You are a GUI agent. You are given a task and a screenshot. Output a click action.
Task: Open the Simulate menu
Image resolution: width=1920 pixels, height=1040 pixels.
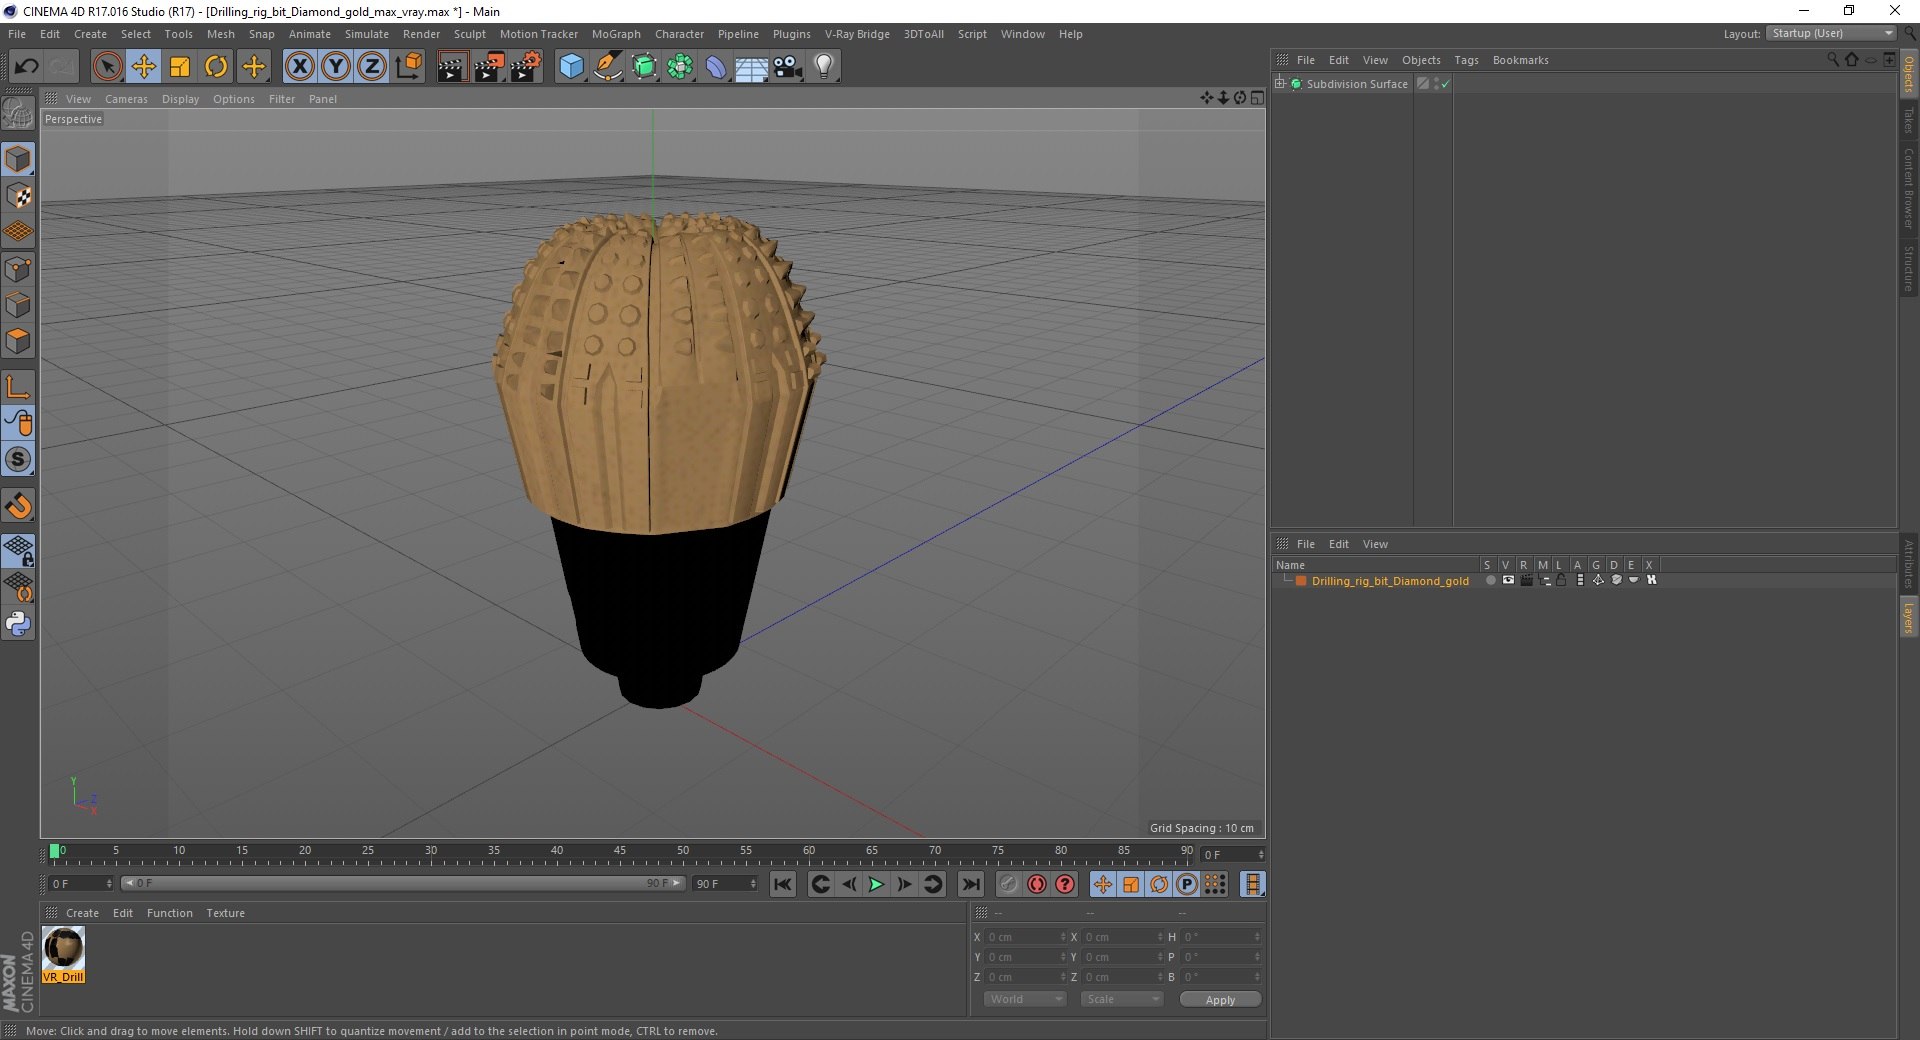tap(366, 34)
